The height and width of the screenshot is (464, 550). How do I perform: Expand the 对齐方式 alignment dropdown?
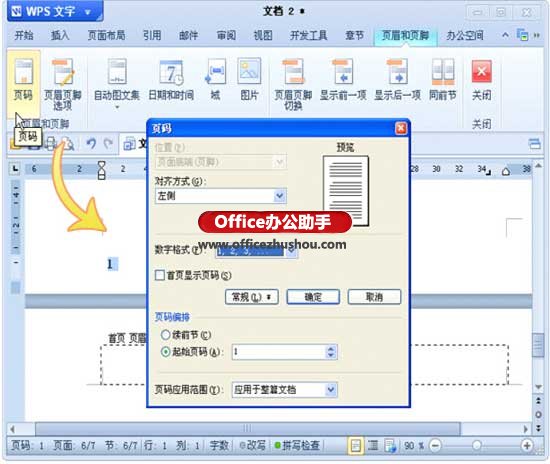point(280,196)
